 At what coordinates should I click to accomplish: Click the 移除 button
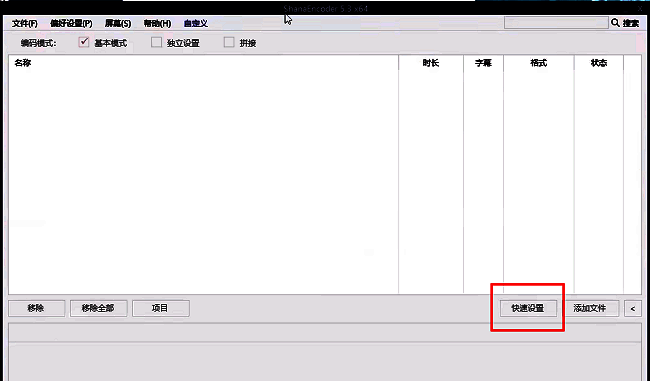[x=36, y=308]
